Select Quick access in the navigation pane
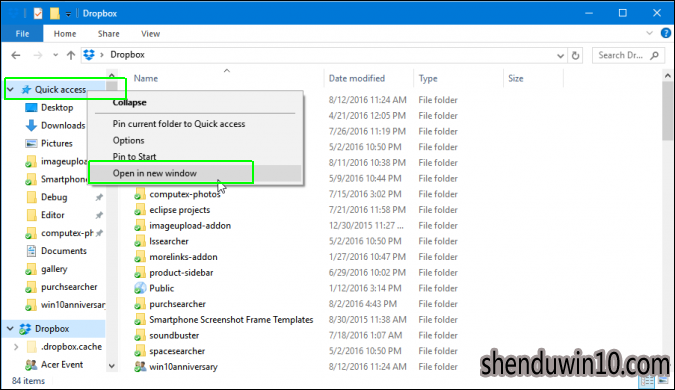The height and width of the screenshot is (390, 675). click(x=60, y=90)
